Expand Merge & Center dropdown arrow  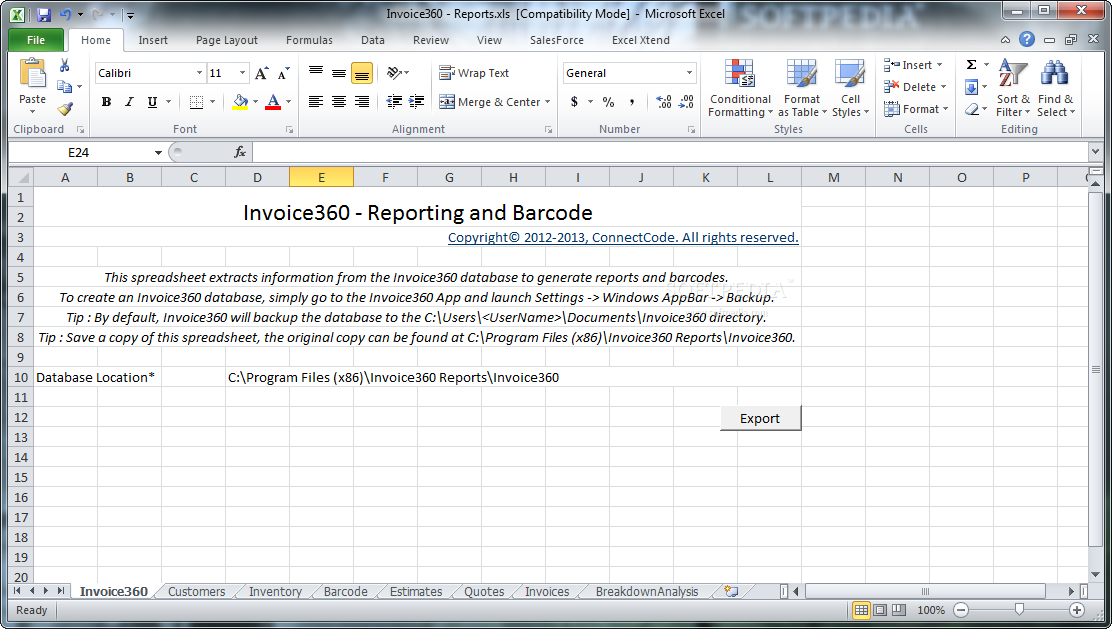[547, 102]
